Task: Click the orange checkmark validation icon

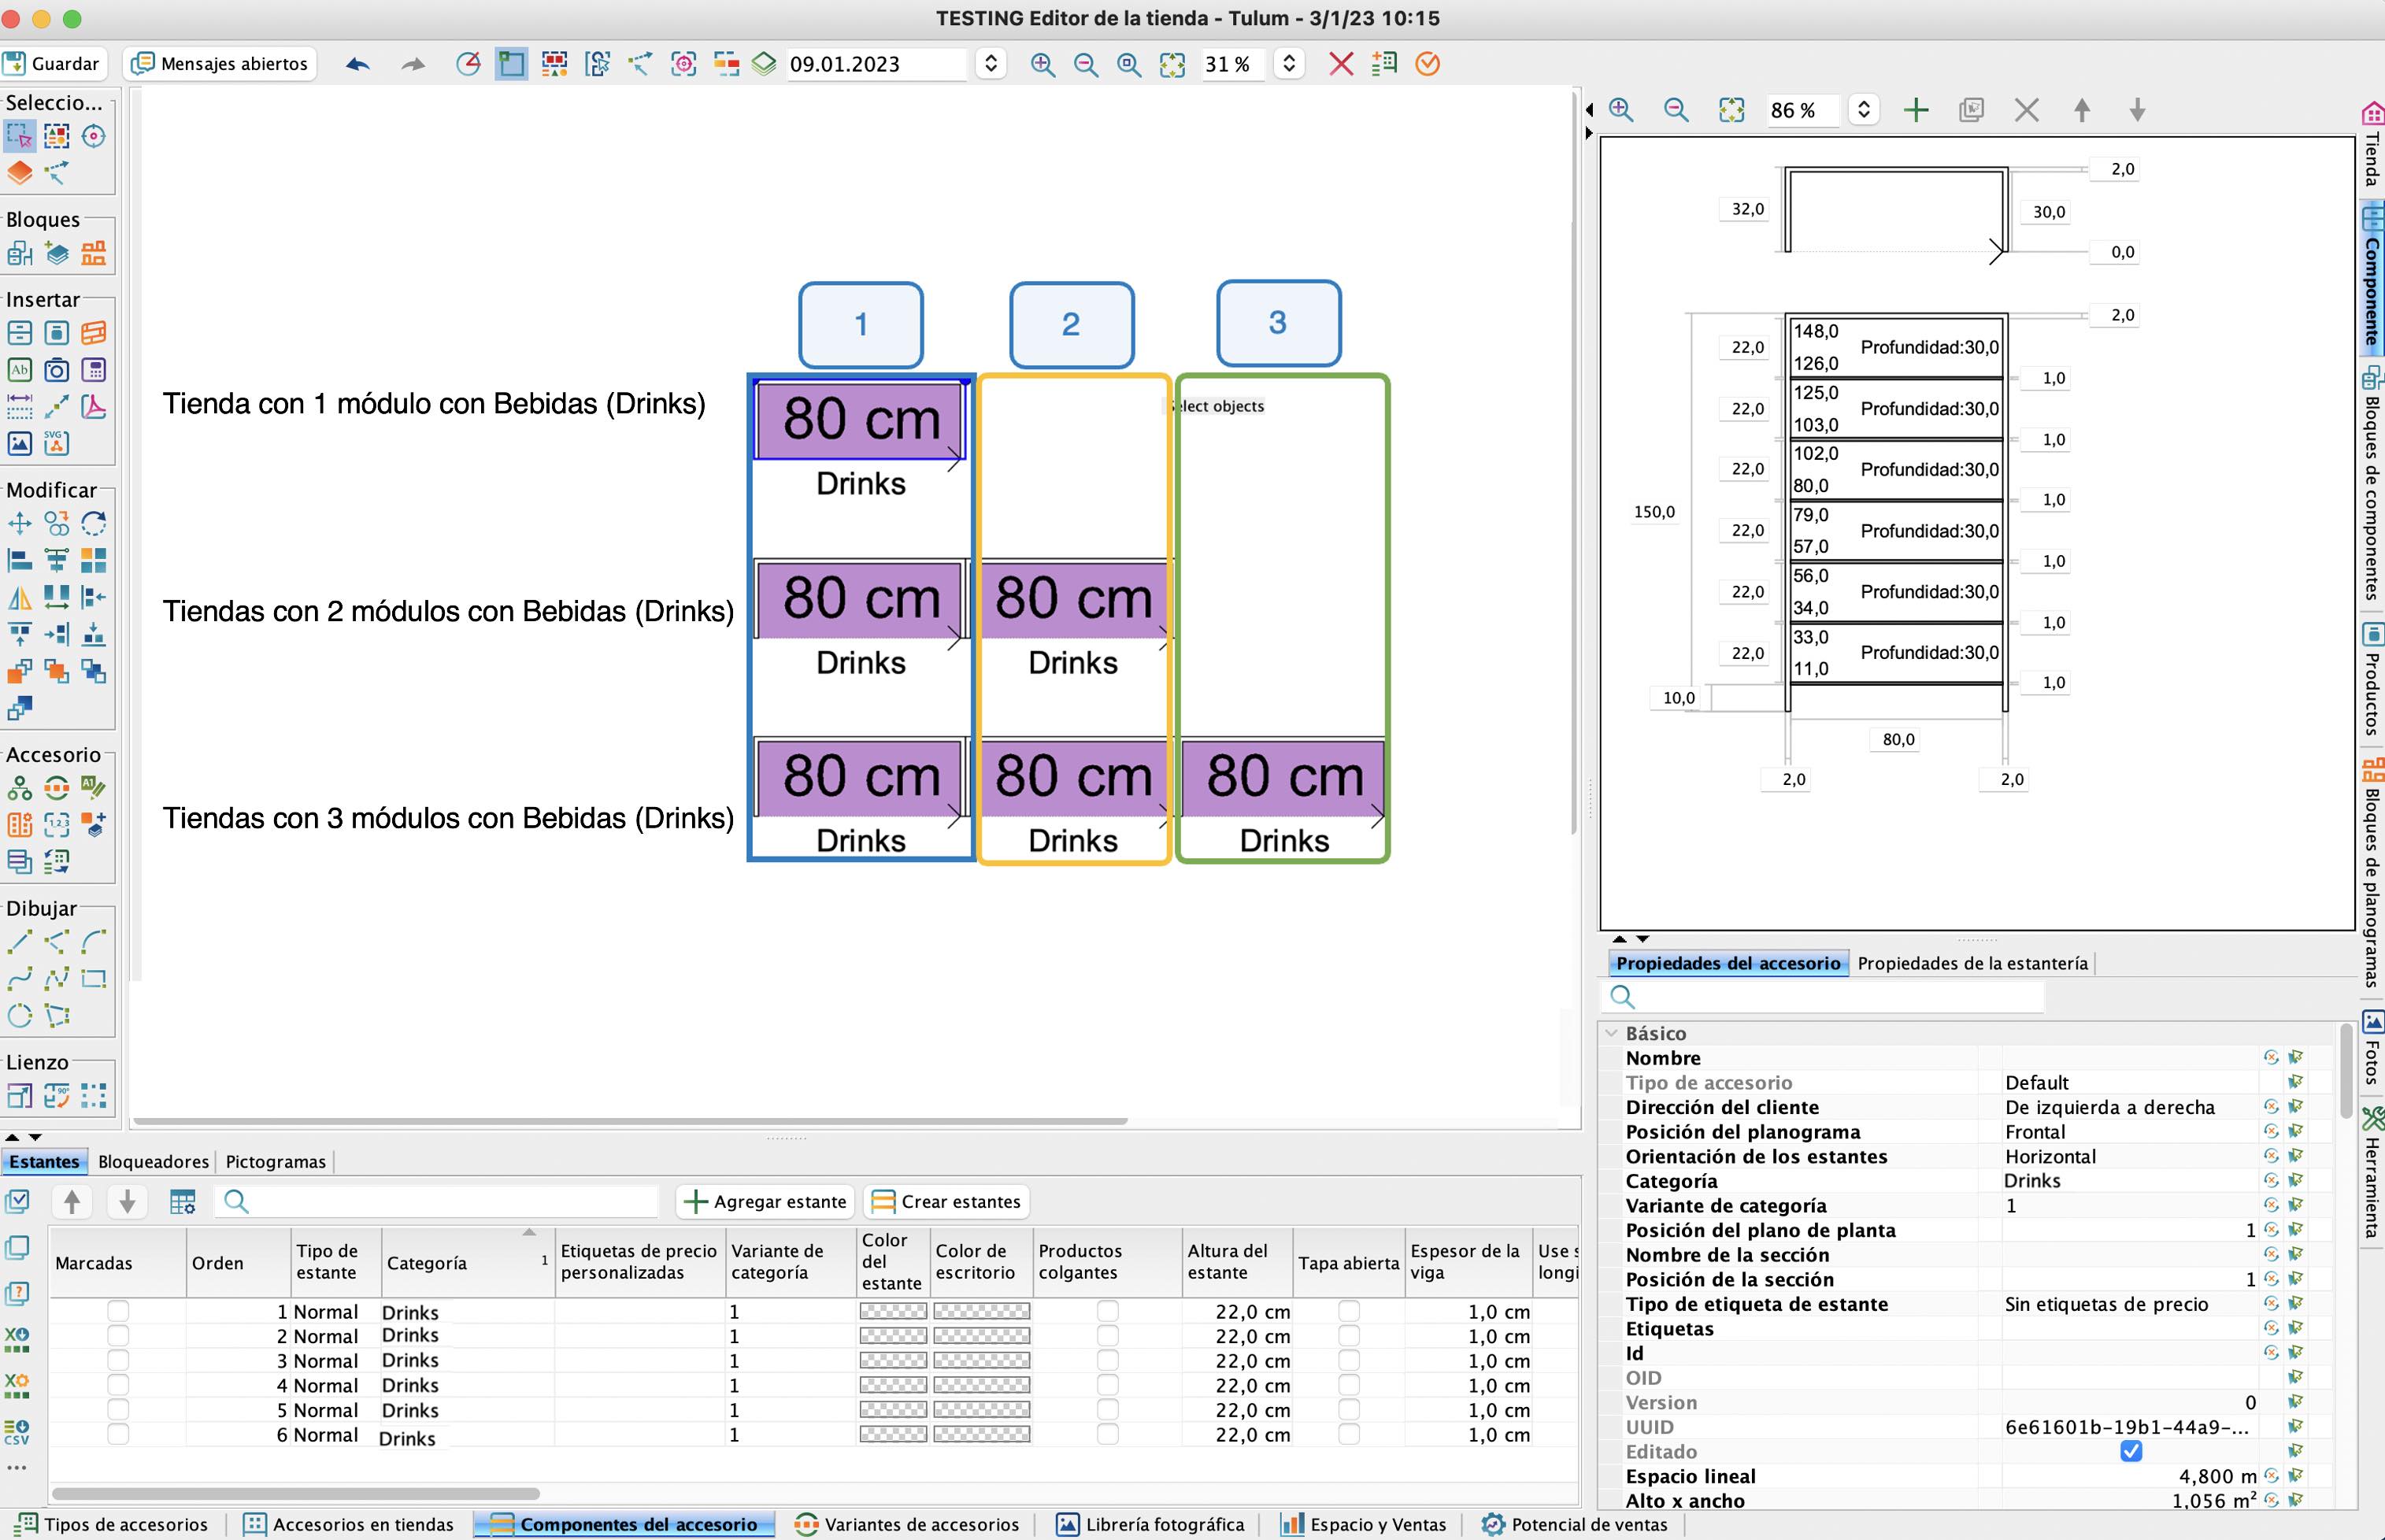Action: tap(1427, 65)
